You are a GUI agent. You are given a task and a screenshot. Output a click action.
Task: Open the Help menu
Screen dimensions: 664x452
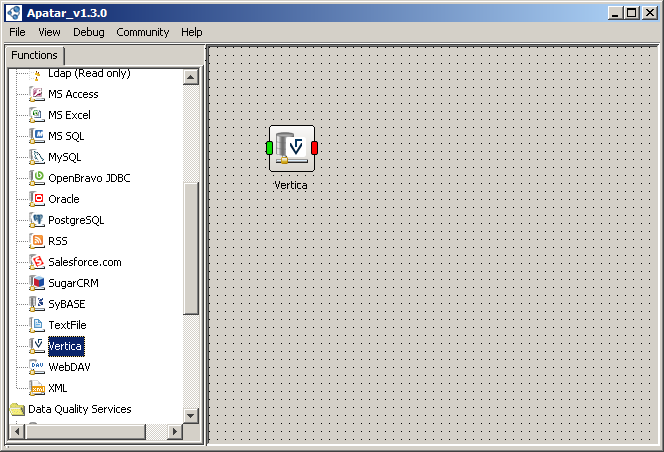point(192,32)
